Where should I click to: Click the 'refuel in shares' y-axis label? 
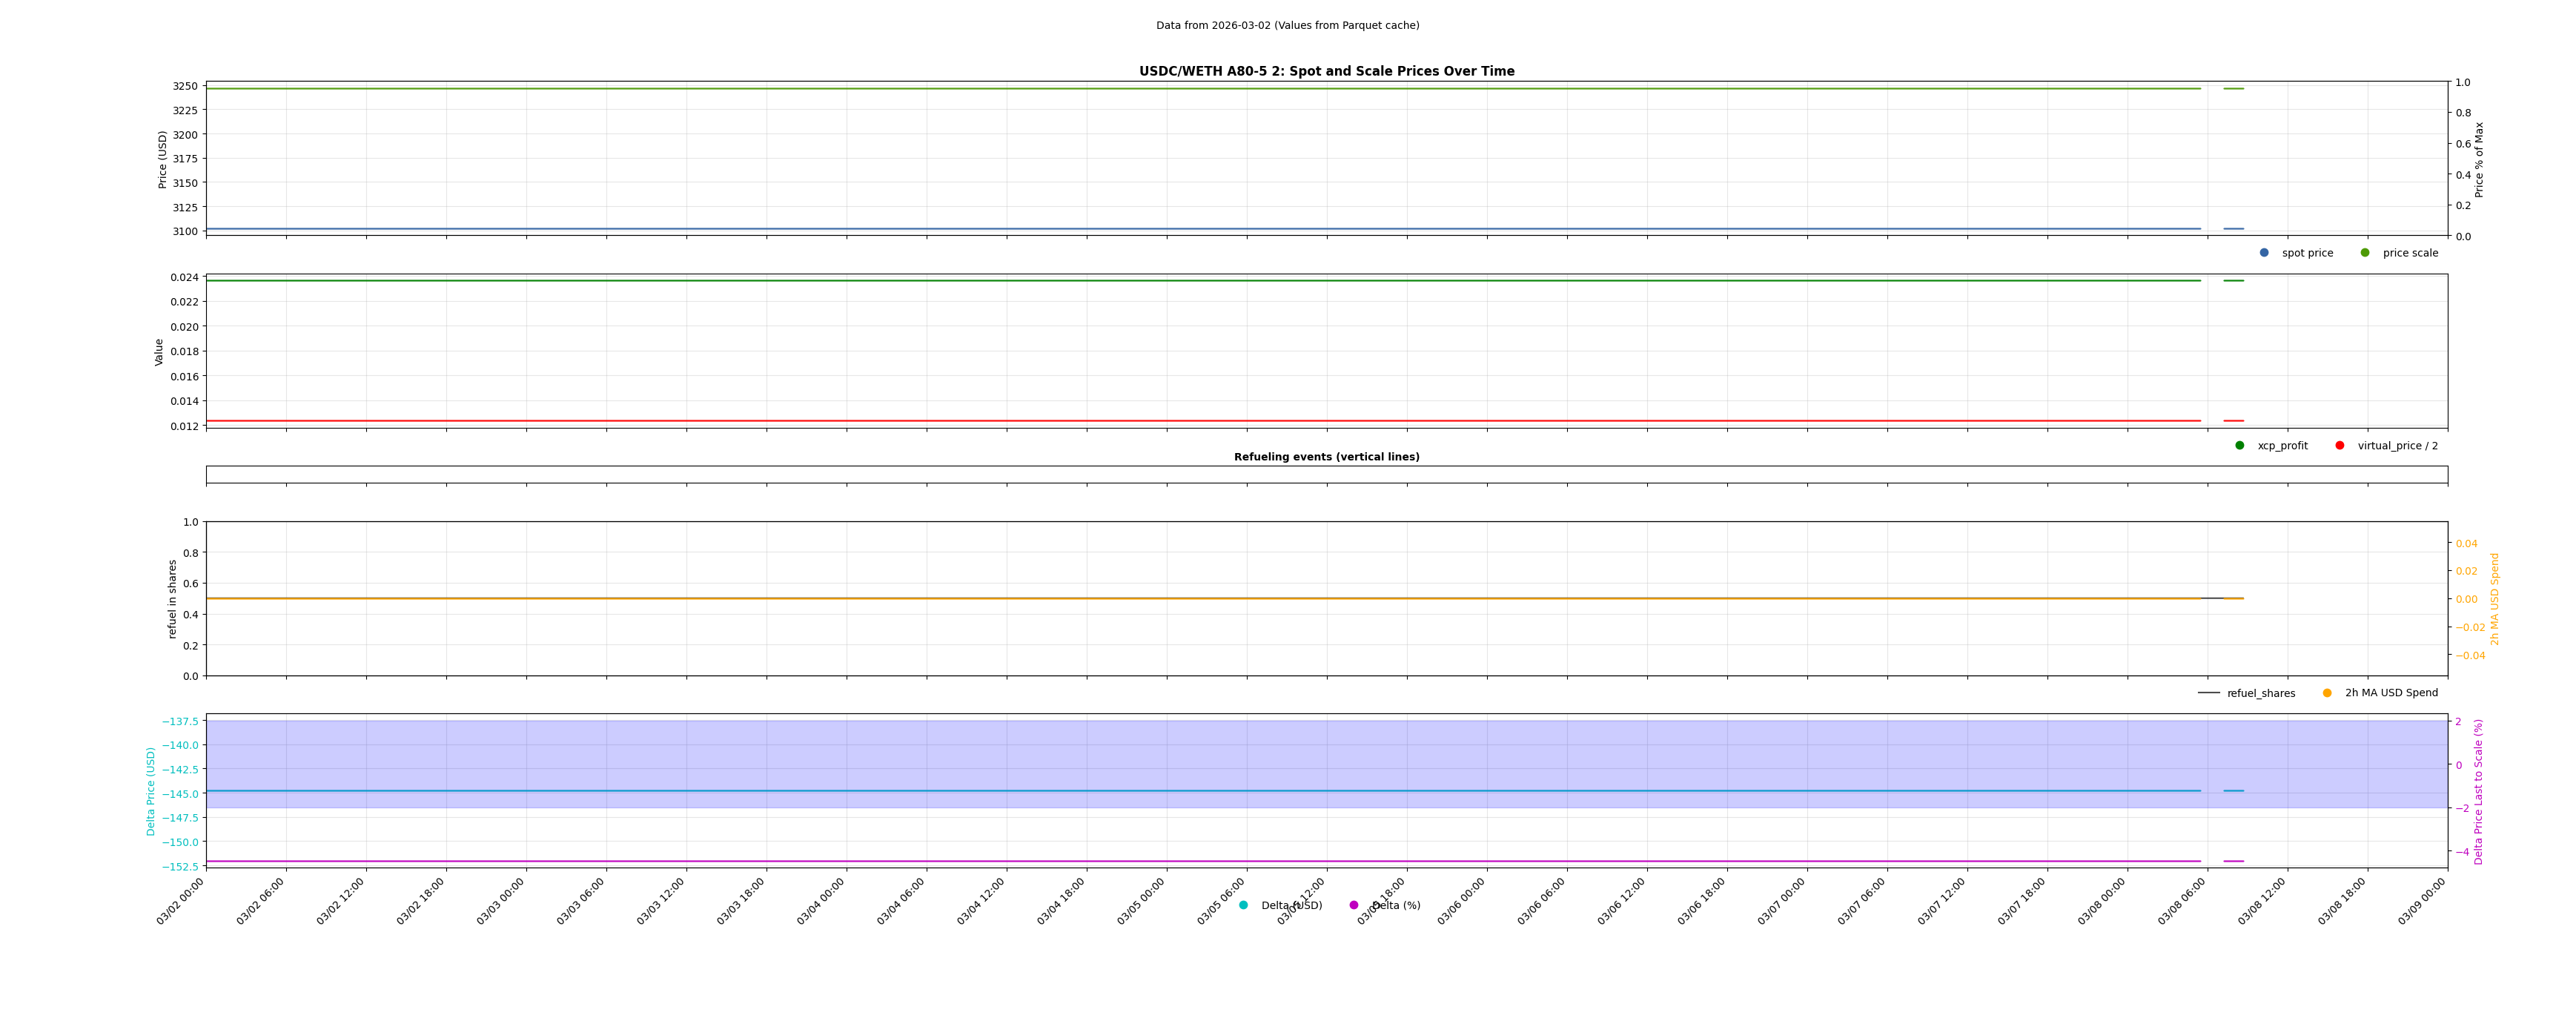[172, 599]
